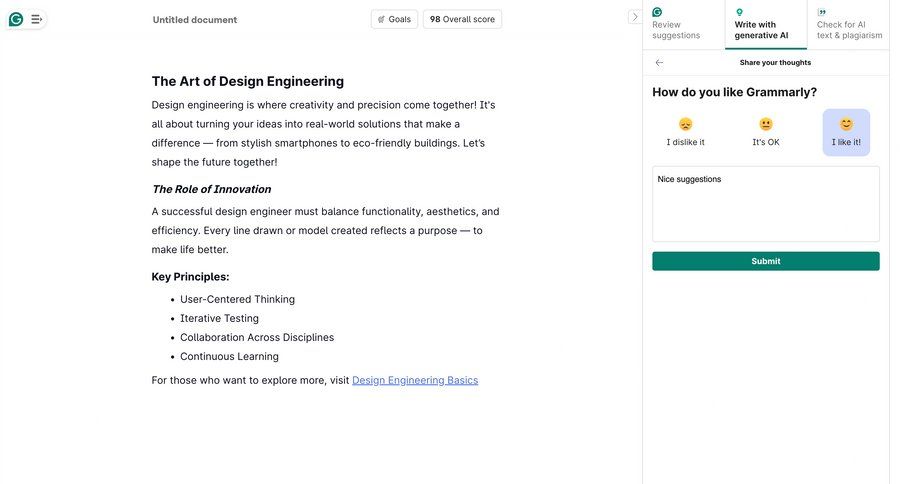
Task: Click the Grammarly logo icon
Action: (16, 20)
